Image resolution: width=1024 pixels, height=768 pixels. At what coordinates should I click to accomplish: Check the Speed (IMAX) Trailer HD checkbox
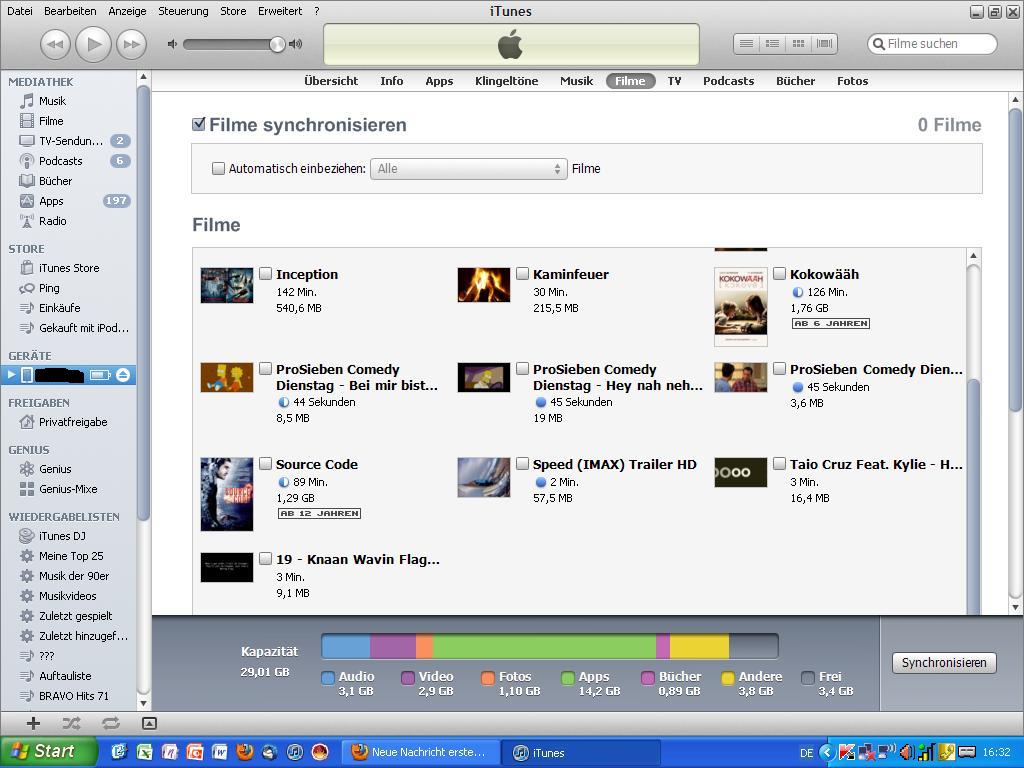522,464
